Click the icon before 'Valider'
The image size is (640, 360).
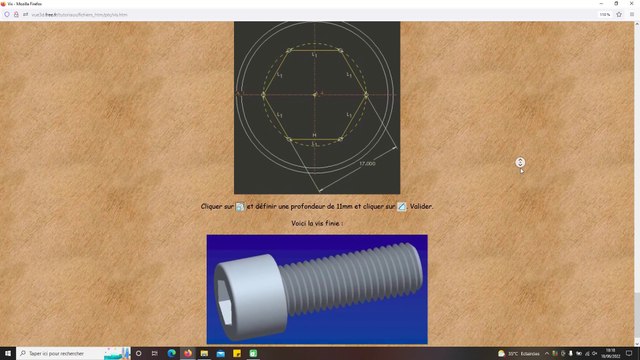click(x=402, y=207)
